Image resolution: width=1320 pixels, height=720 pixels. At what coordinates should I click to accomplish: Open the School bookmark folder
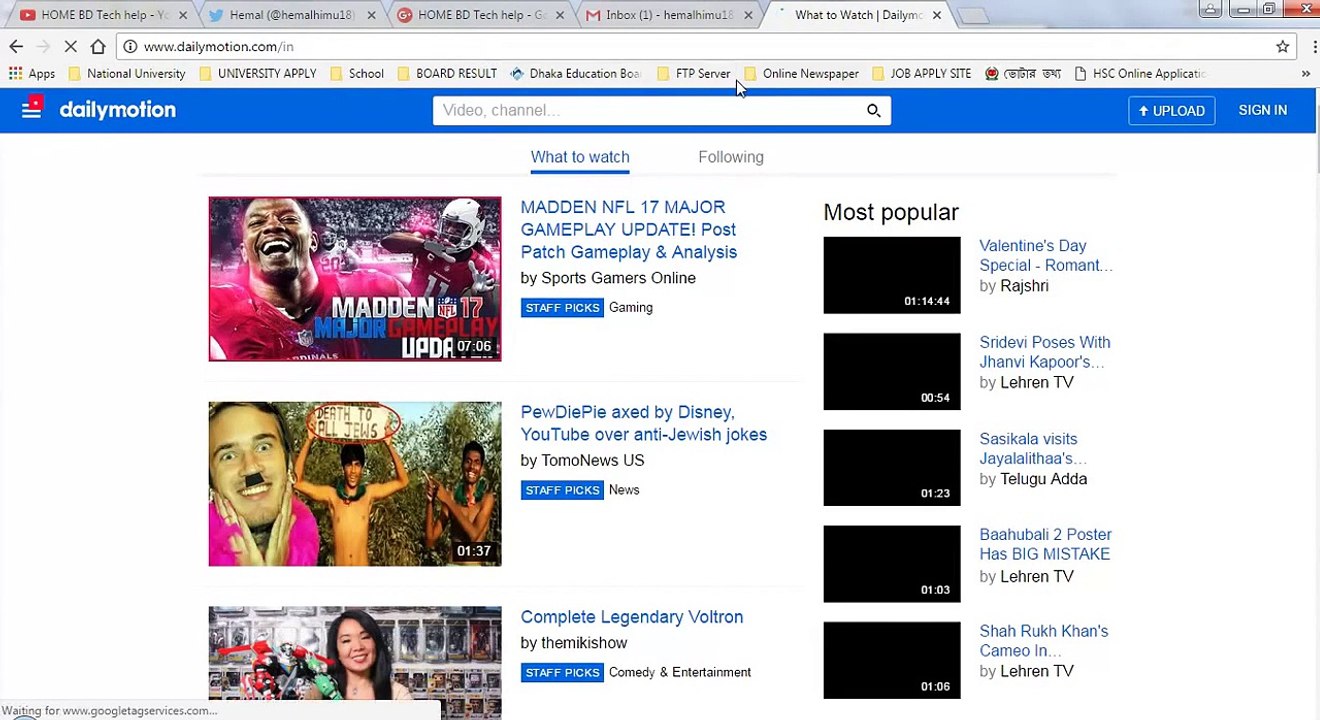pyautogui.click(x=356, y=73)
